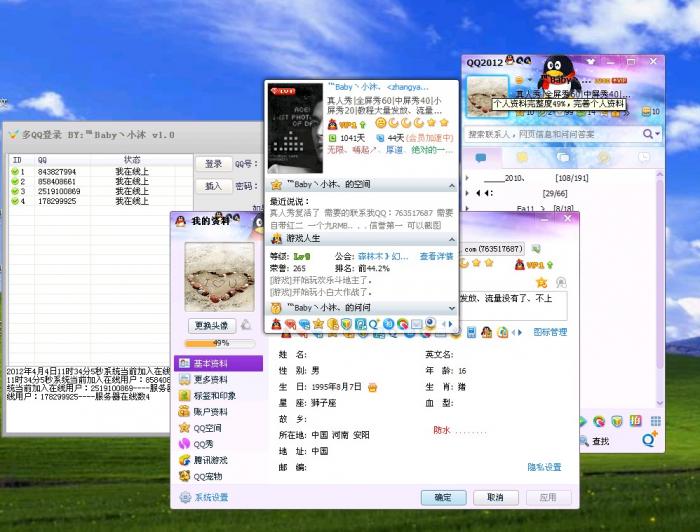Select QQ row 2519100869 in the login list
This screenshot has width=700, height=532.
[x=100, y=191]
